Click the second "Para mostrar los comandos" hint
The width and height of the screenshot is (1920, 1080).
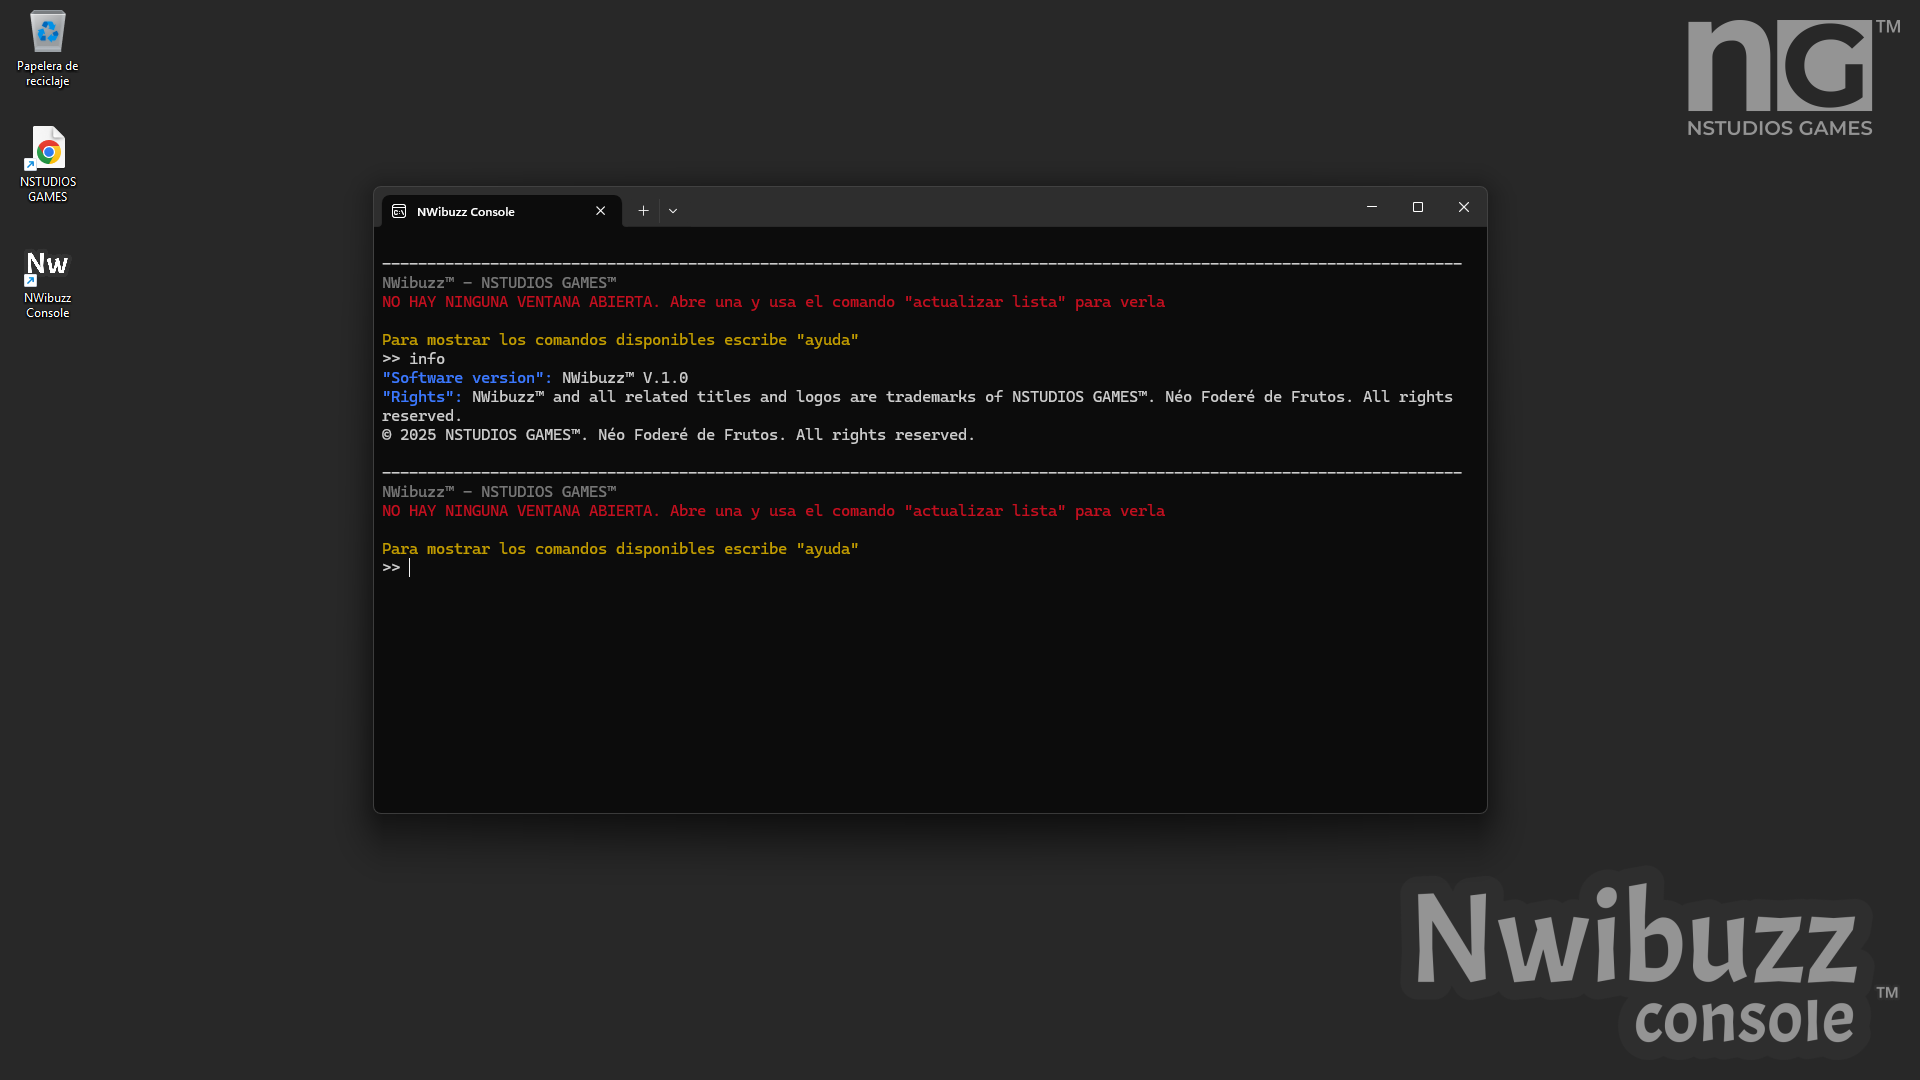620,549
